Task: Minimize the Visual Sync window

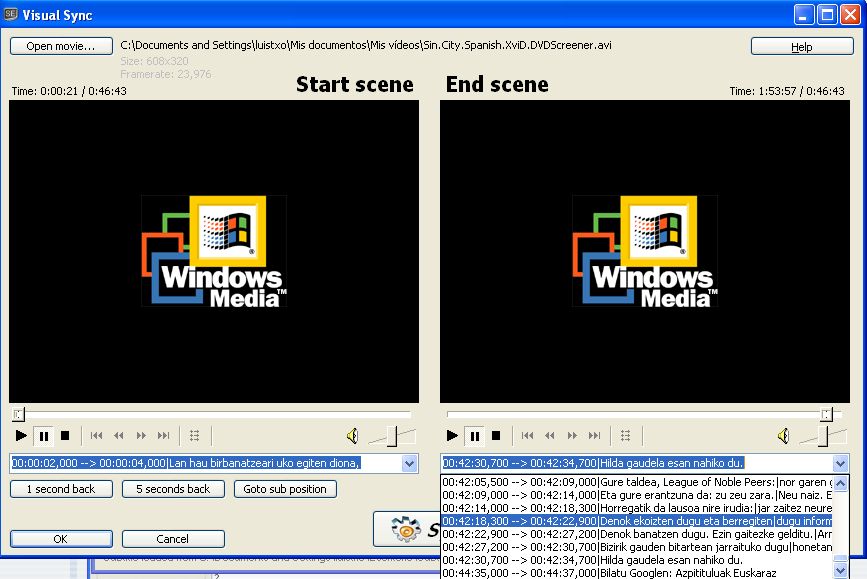Action: (x=804, y=15)
